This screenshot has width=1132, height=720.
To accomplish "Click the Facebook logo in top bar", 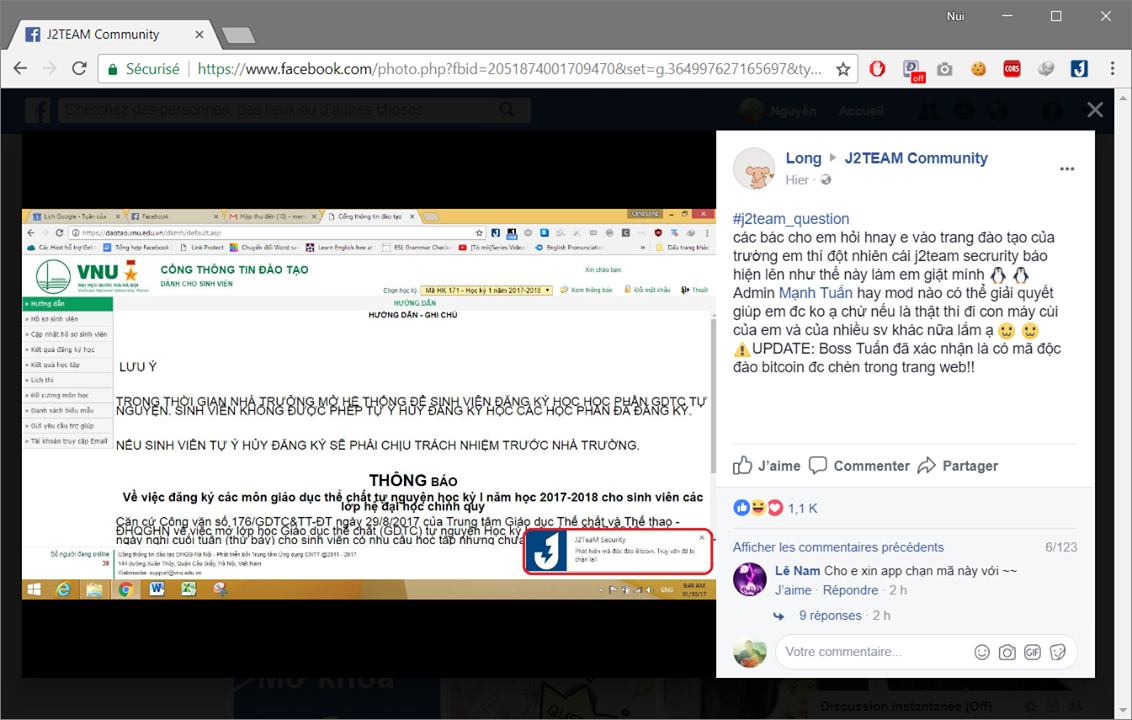I will [x=38, y=110].
